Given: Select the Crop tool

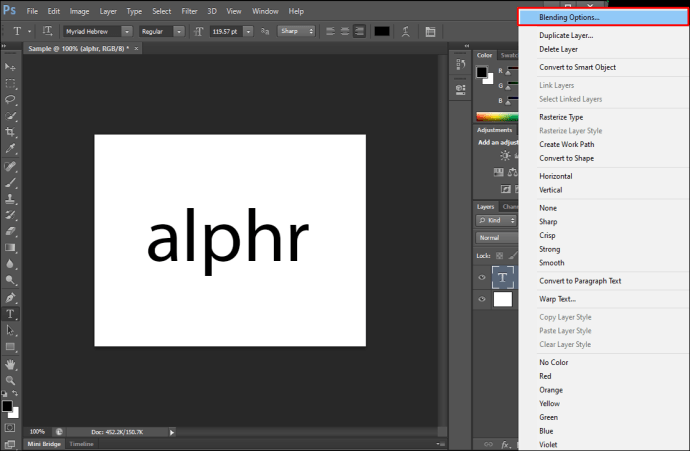Looking at the screenshot, I should pos(10,132).
